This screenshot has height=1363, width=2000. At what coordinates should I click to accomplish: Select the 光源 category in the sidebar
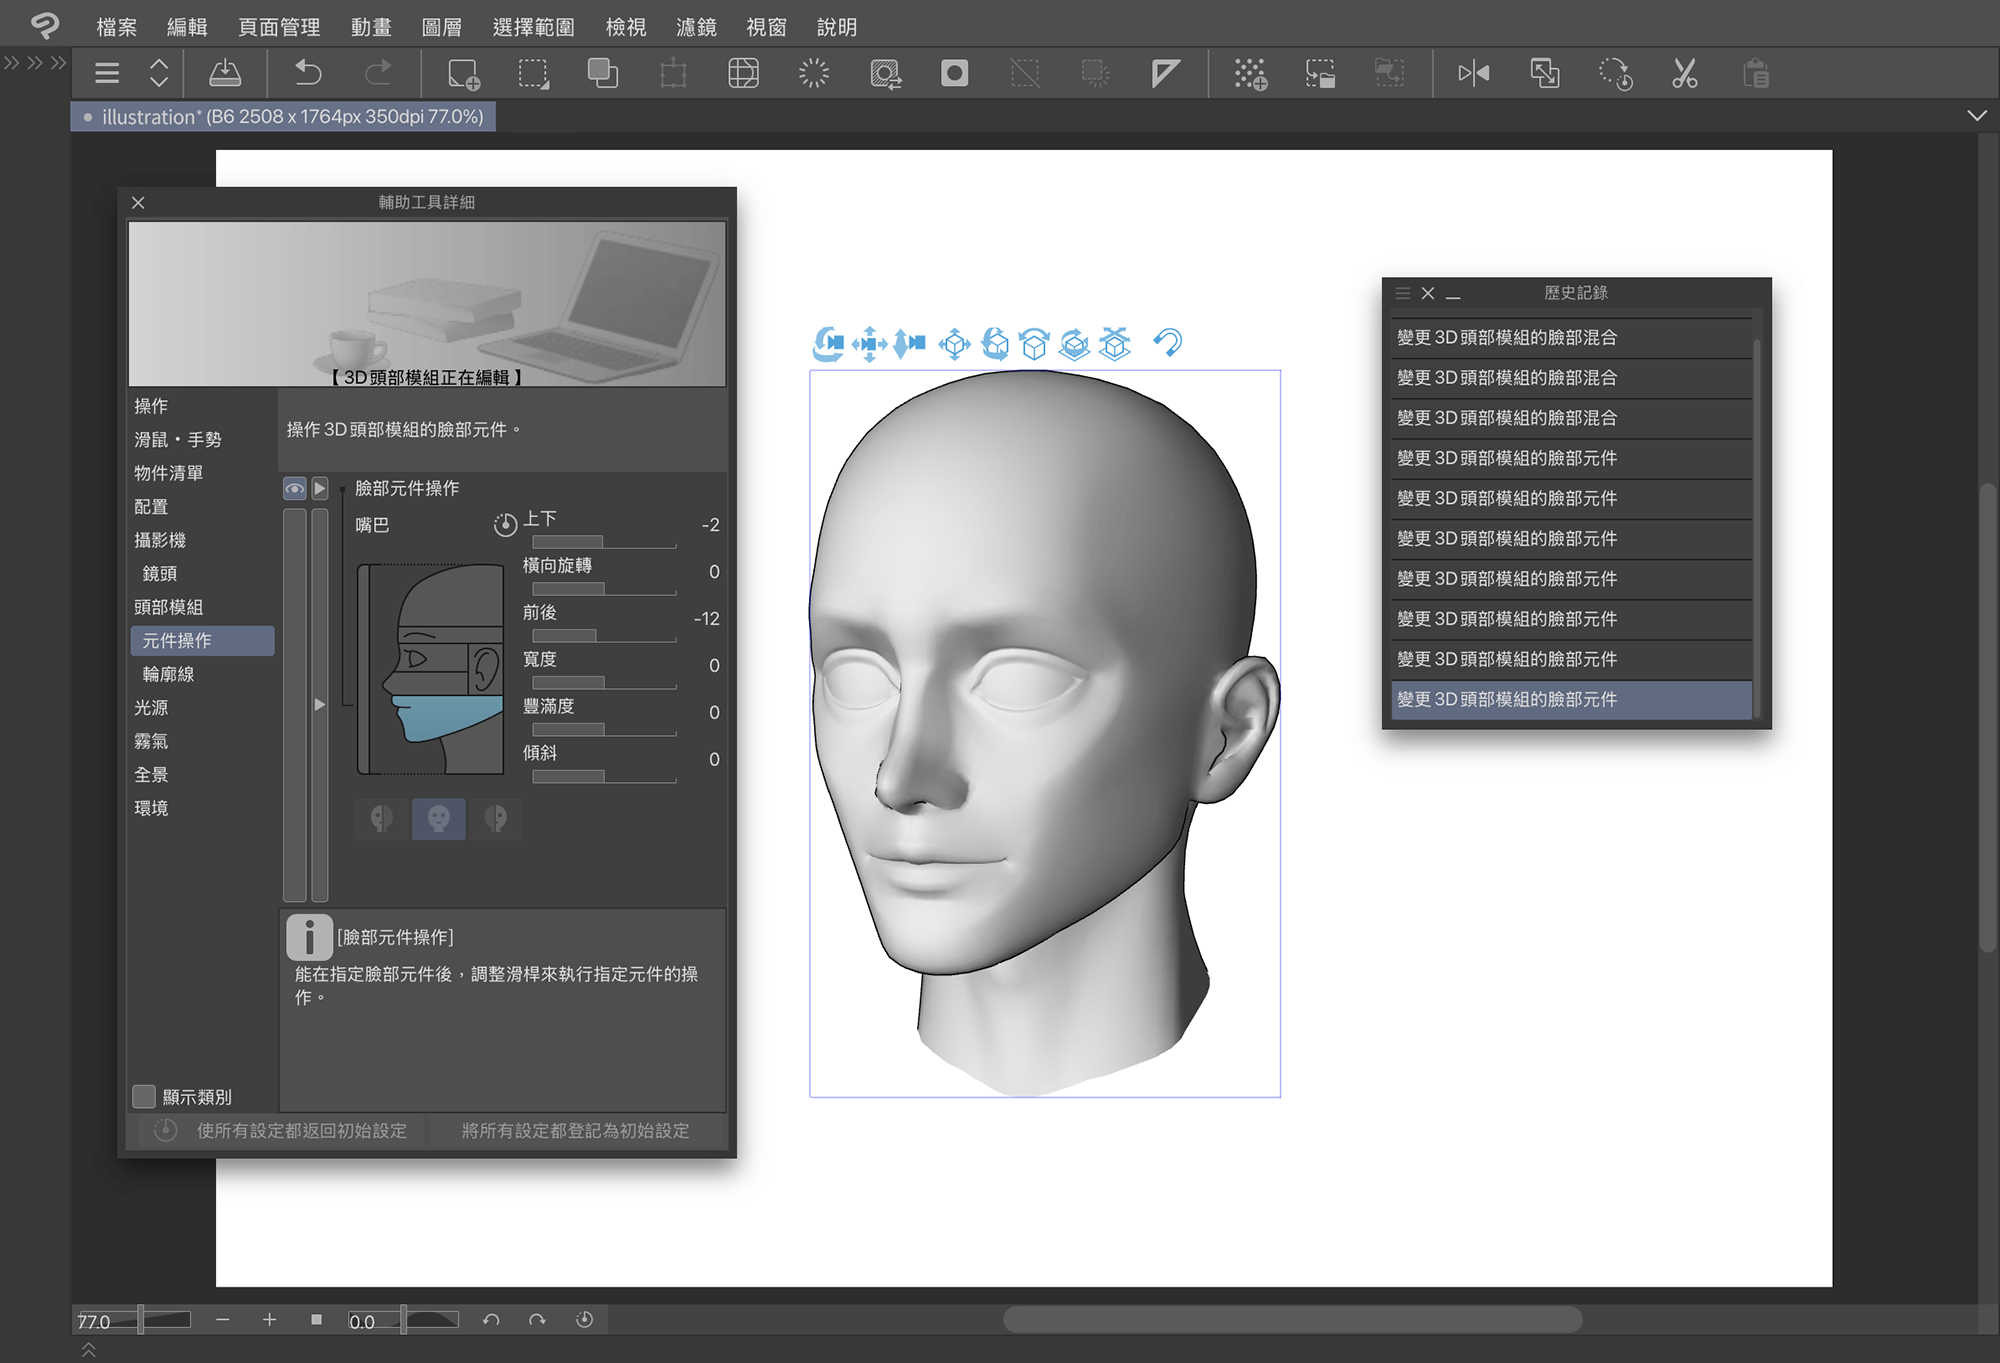pyautogui.click(x=151, y=708)
